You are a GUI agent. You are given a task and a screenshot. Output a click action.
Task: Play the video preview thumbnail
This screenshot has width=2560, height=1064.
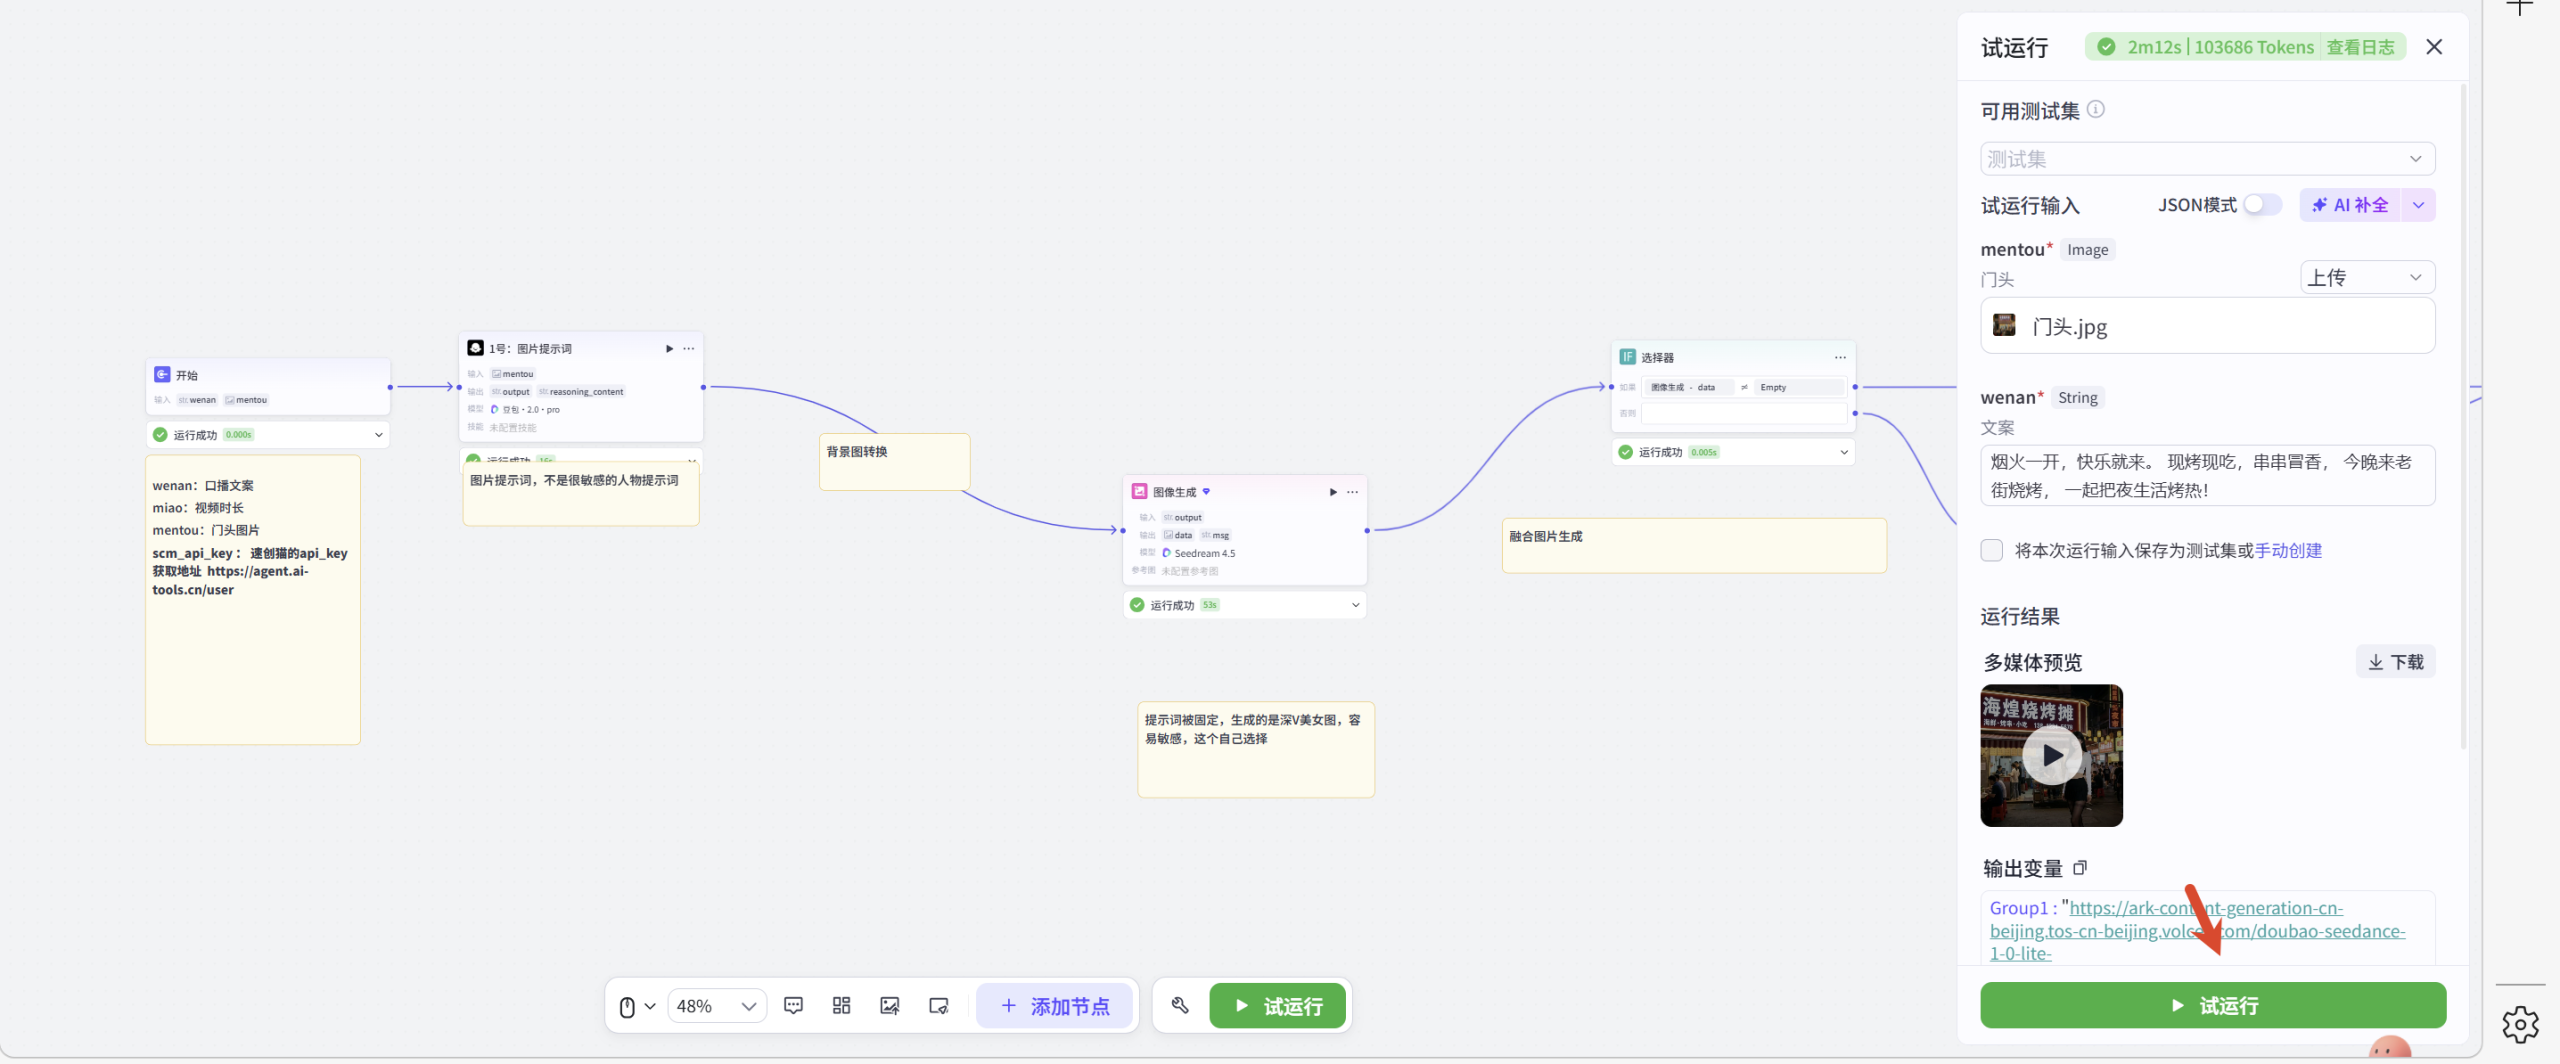click(2051, 756)
